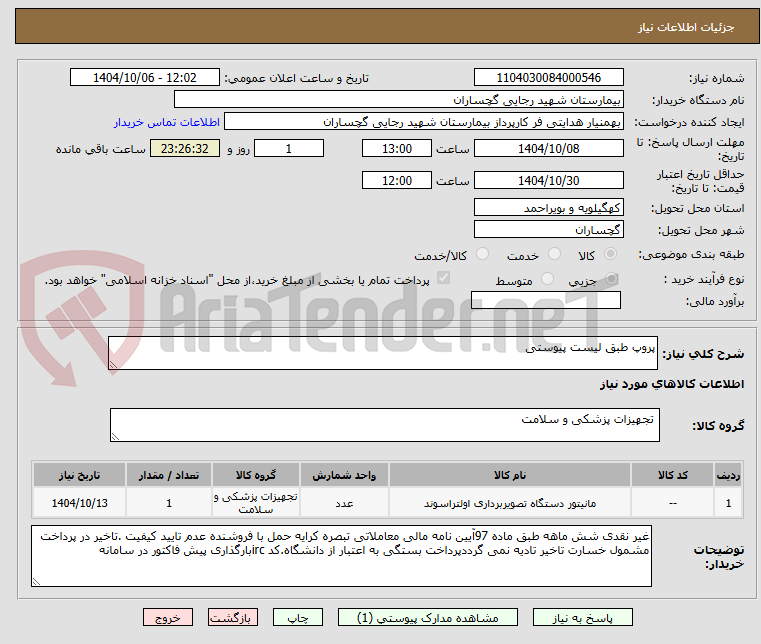
Task: Click the کد کالا column header
Action: pyautogui.click(x=672, y=475)
